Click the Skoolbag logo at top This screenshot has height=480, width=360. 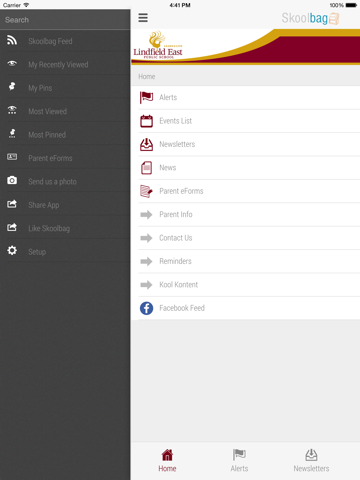pos(310,18)
